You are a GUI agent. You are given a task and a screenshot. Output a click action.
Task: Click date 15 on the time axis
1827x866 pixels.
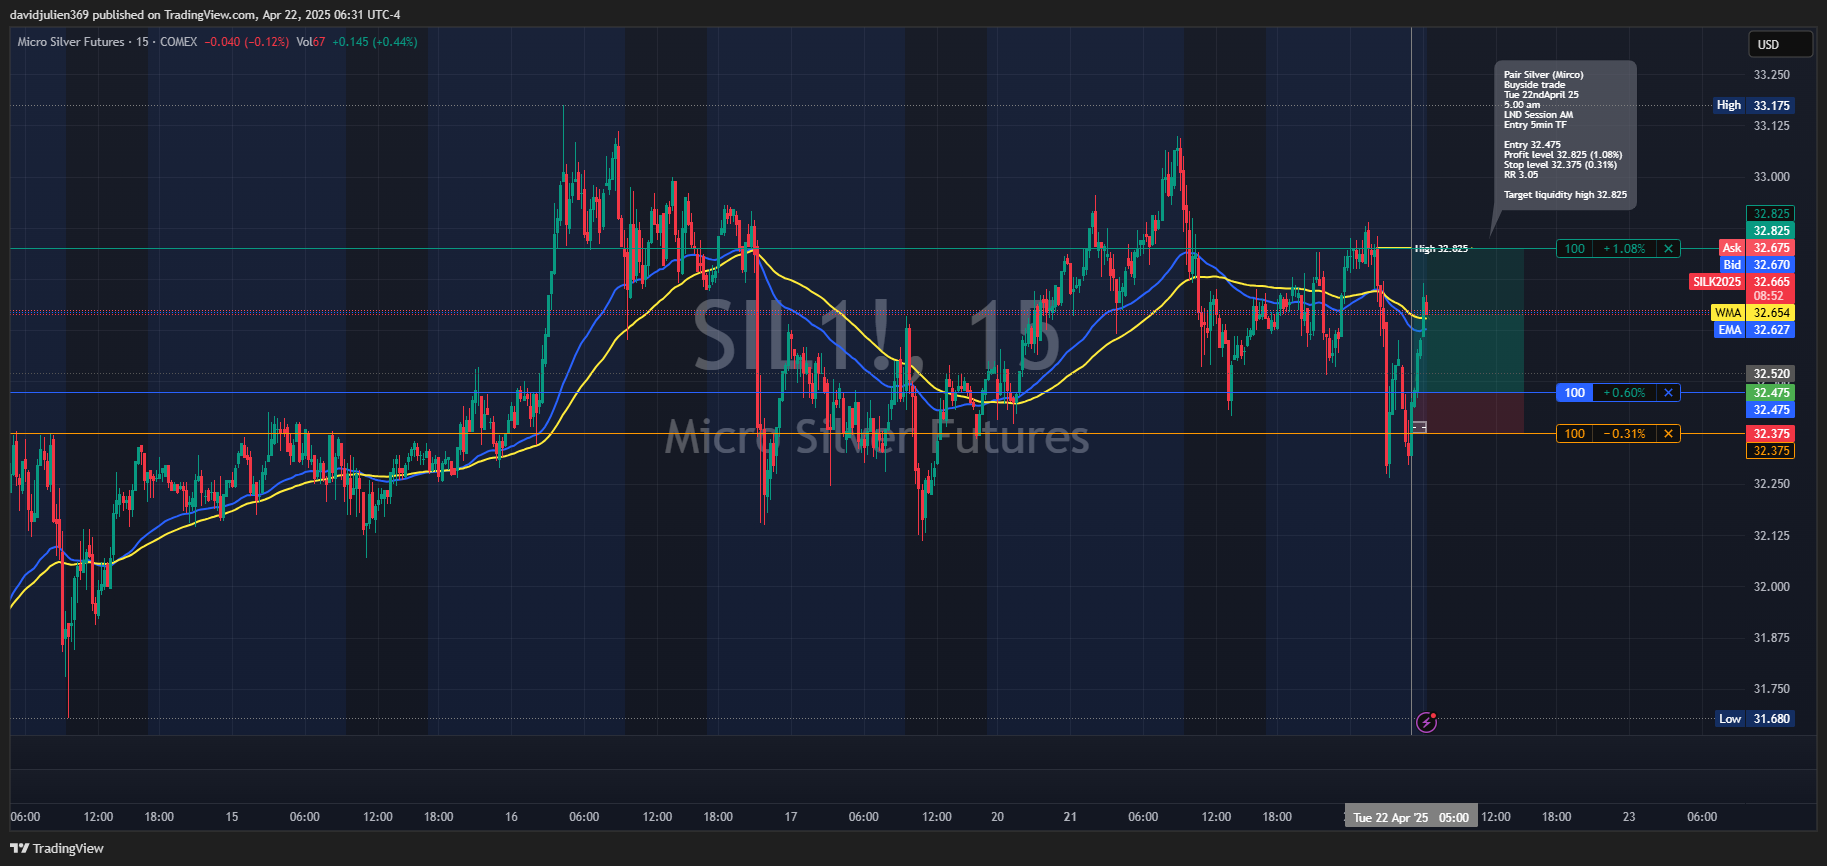tap(232, 817)
